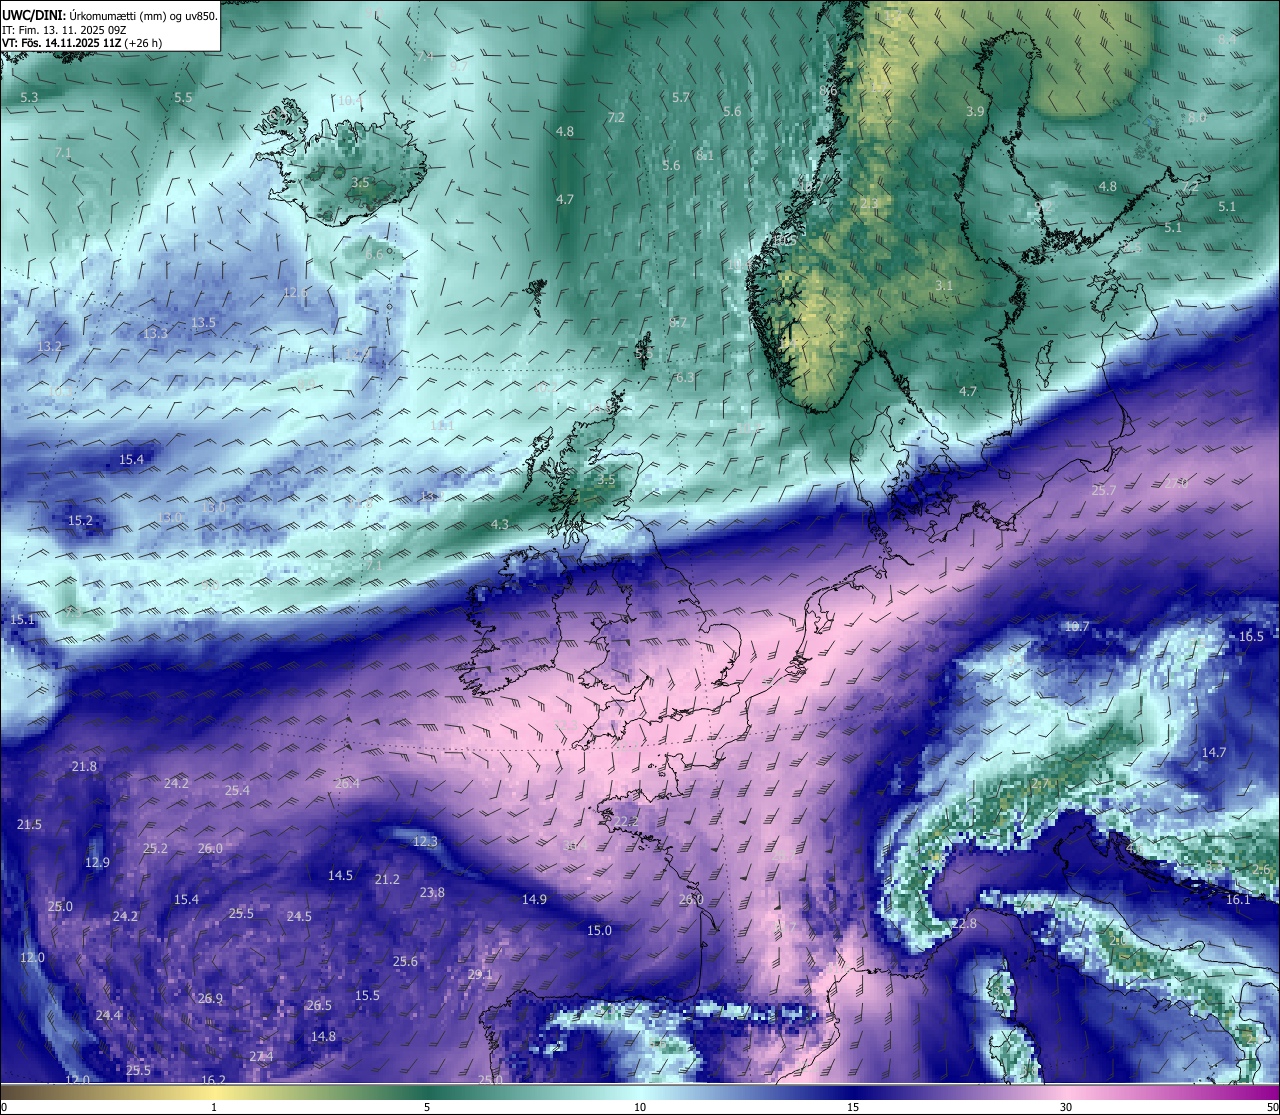Select the dark green scale segment above label 5
The width and height of the screenshot is (1280, 1115).
pos(427,1091)
